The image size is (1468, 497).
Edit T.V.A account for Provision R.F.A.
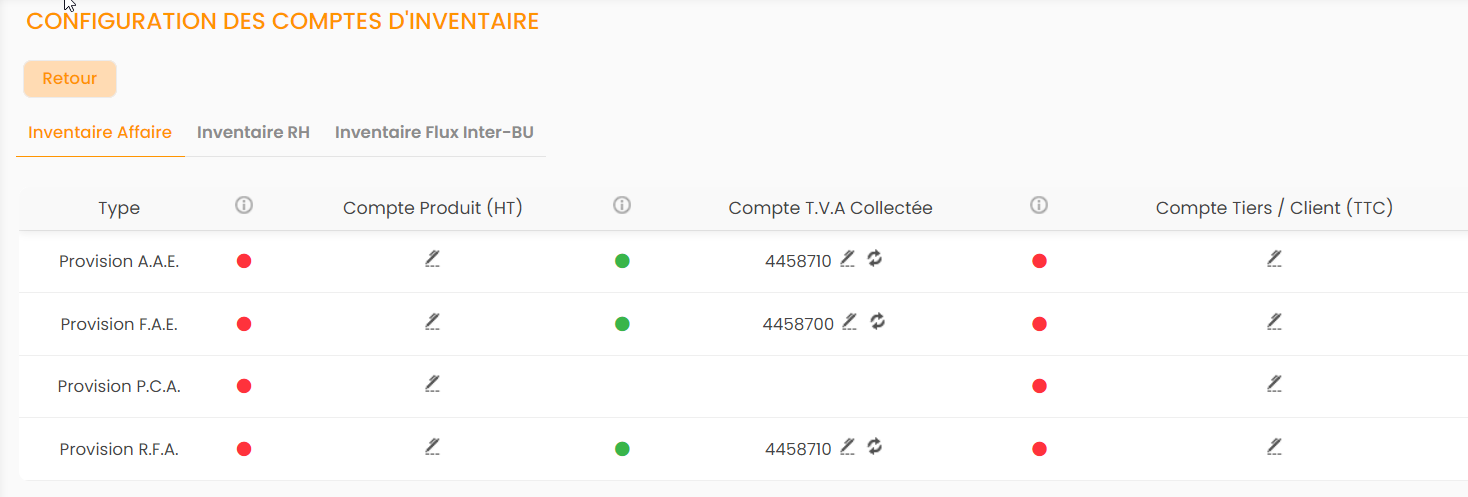coord(848,447)
